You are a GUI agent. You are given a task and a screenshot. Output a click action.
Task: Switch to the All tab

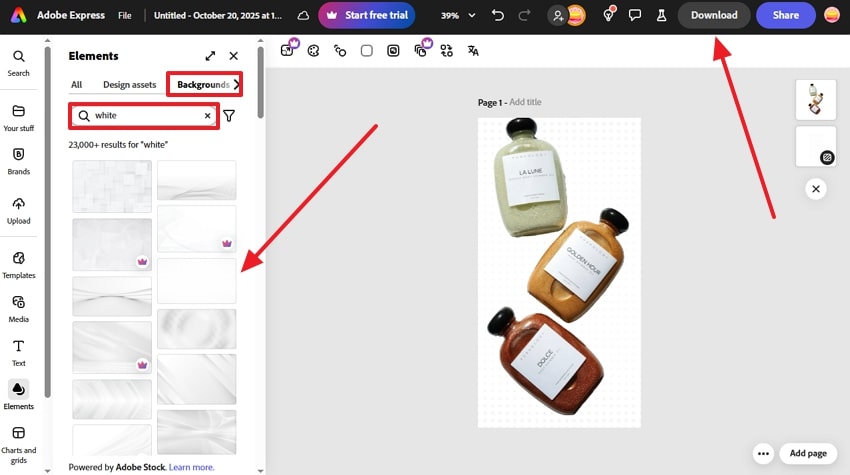76,85
